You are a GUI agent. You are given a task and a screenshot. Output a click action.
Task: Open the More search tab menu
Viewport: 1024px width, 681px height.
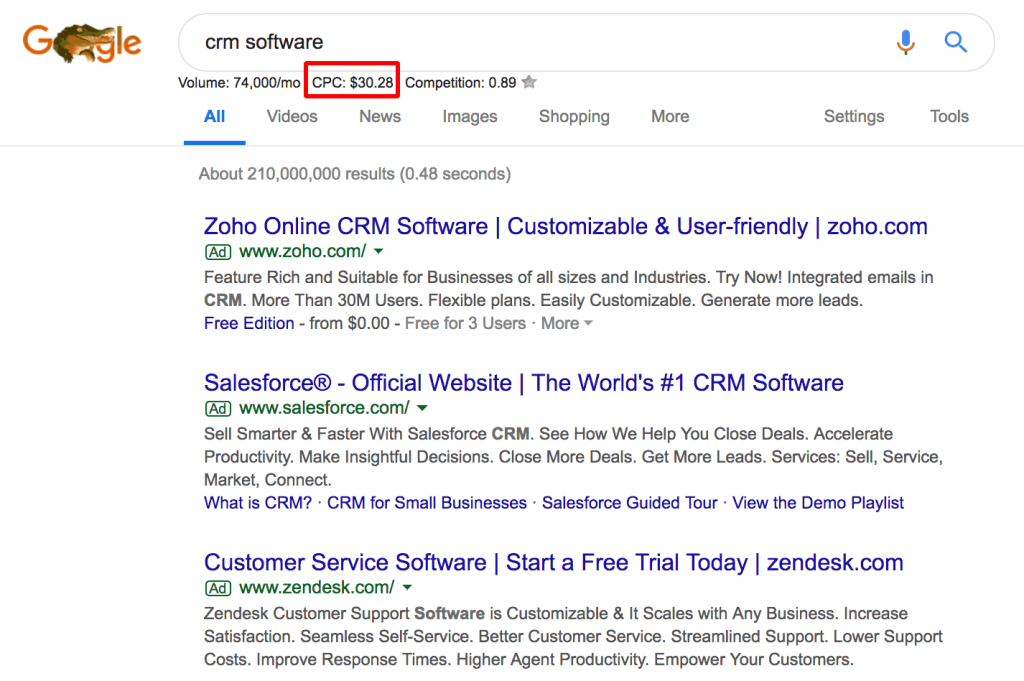670,117
